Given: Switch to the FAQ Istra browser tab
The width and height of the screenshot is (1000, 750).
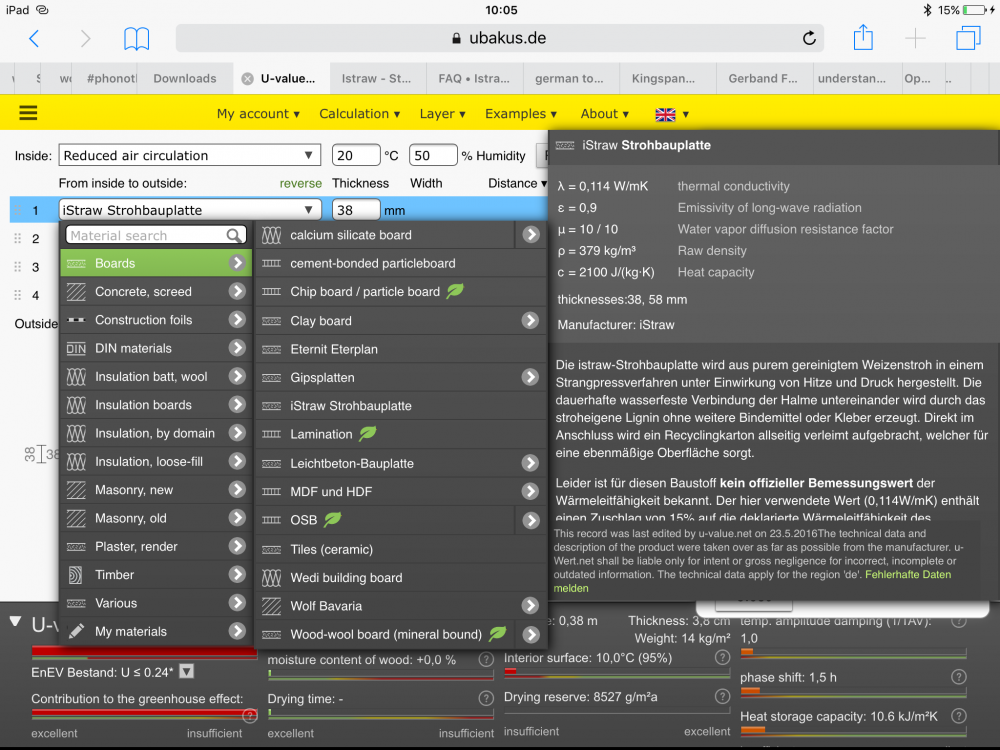Looking at the screenshot, I should tap(474, 78).
